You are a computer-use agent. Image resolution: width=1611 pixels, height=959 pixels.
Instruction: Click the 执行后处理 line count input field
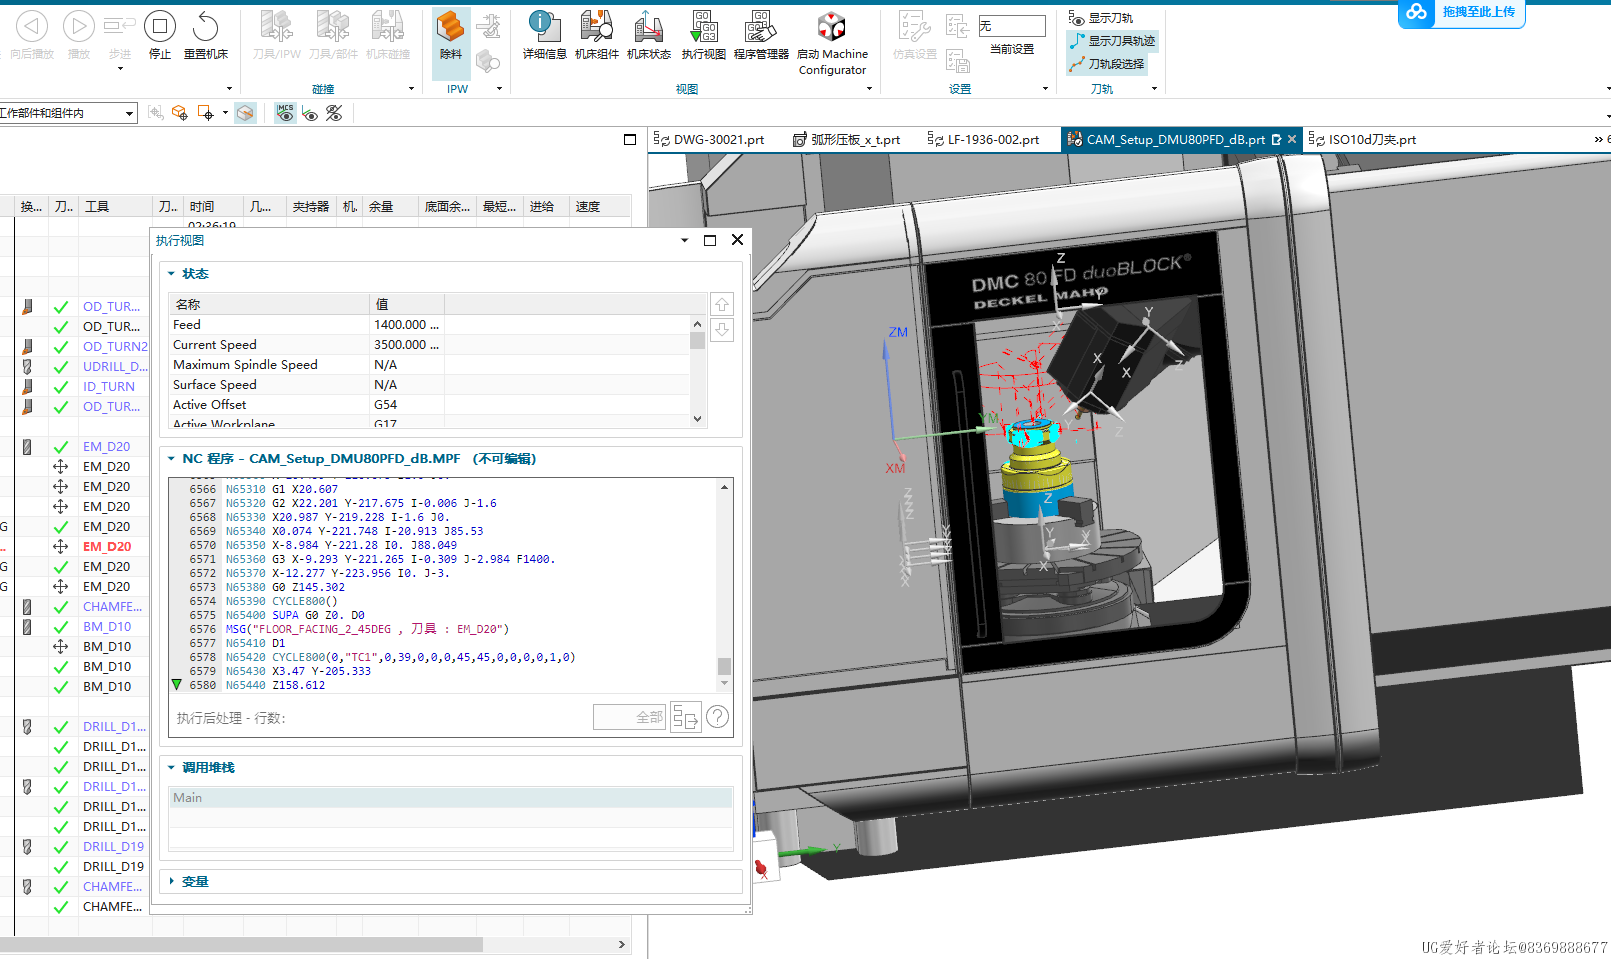(629, 717)
